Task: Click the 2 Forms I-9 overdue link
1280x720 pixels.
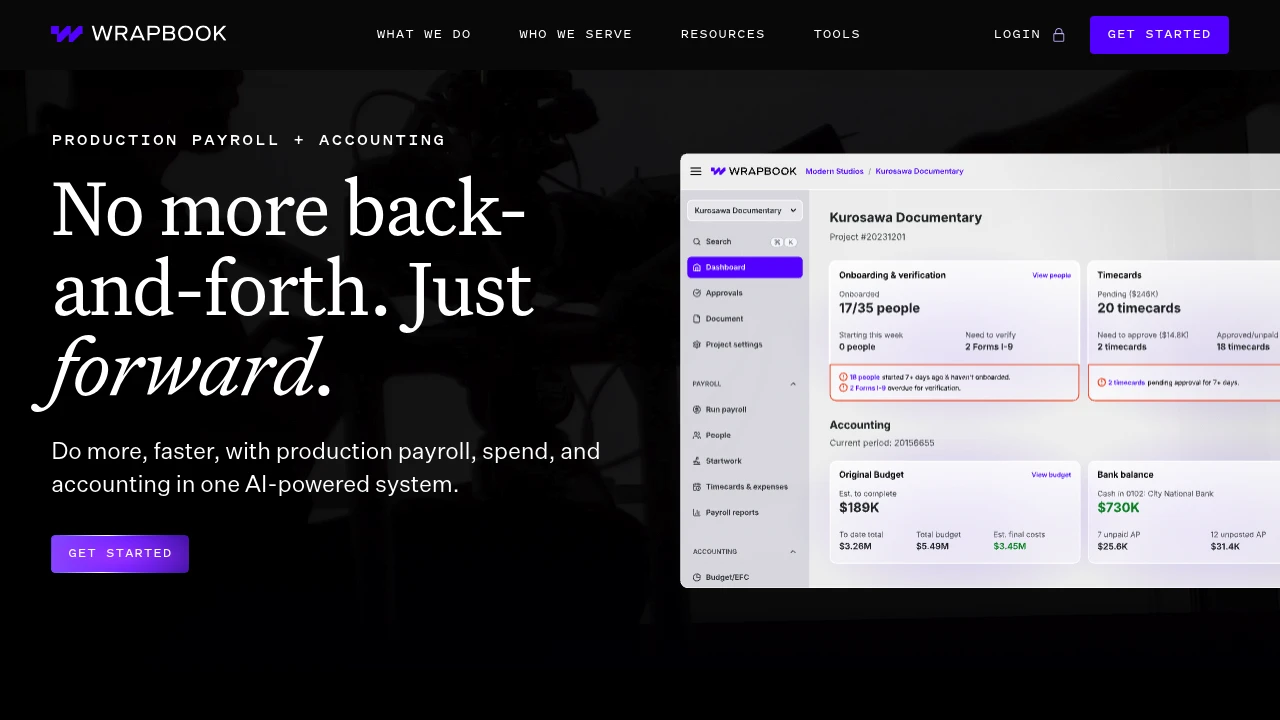Action: (x=868, y=388)
